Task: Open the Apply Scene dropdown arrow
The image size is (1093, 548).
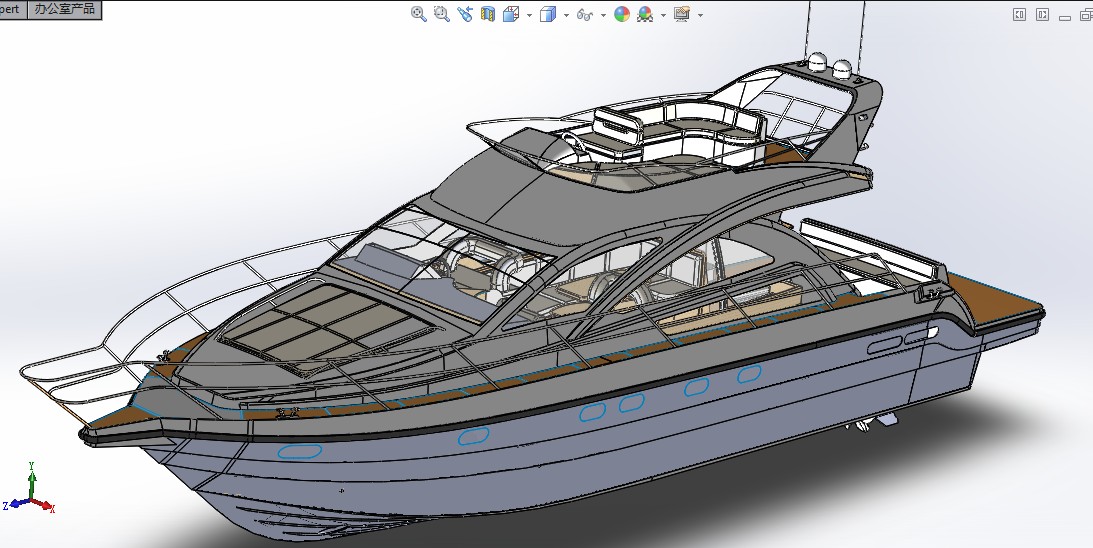Action: click(662, 15)
